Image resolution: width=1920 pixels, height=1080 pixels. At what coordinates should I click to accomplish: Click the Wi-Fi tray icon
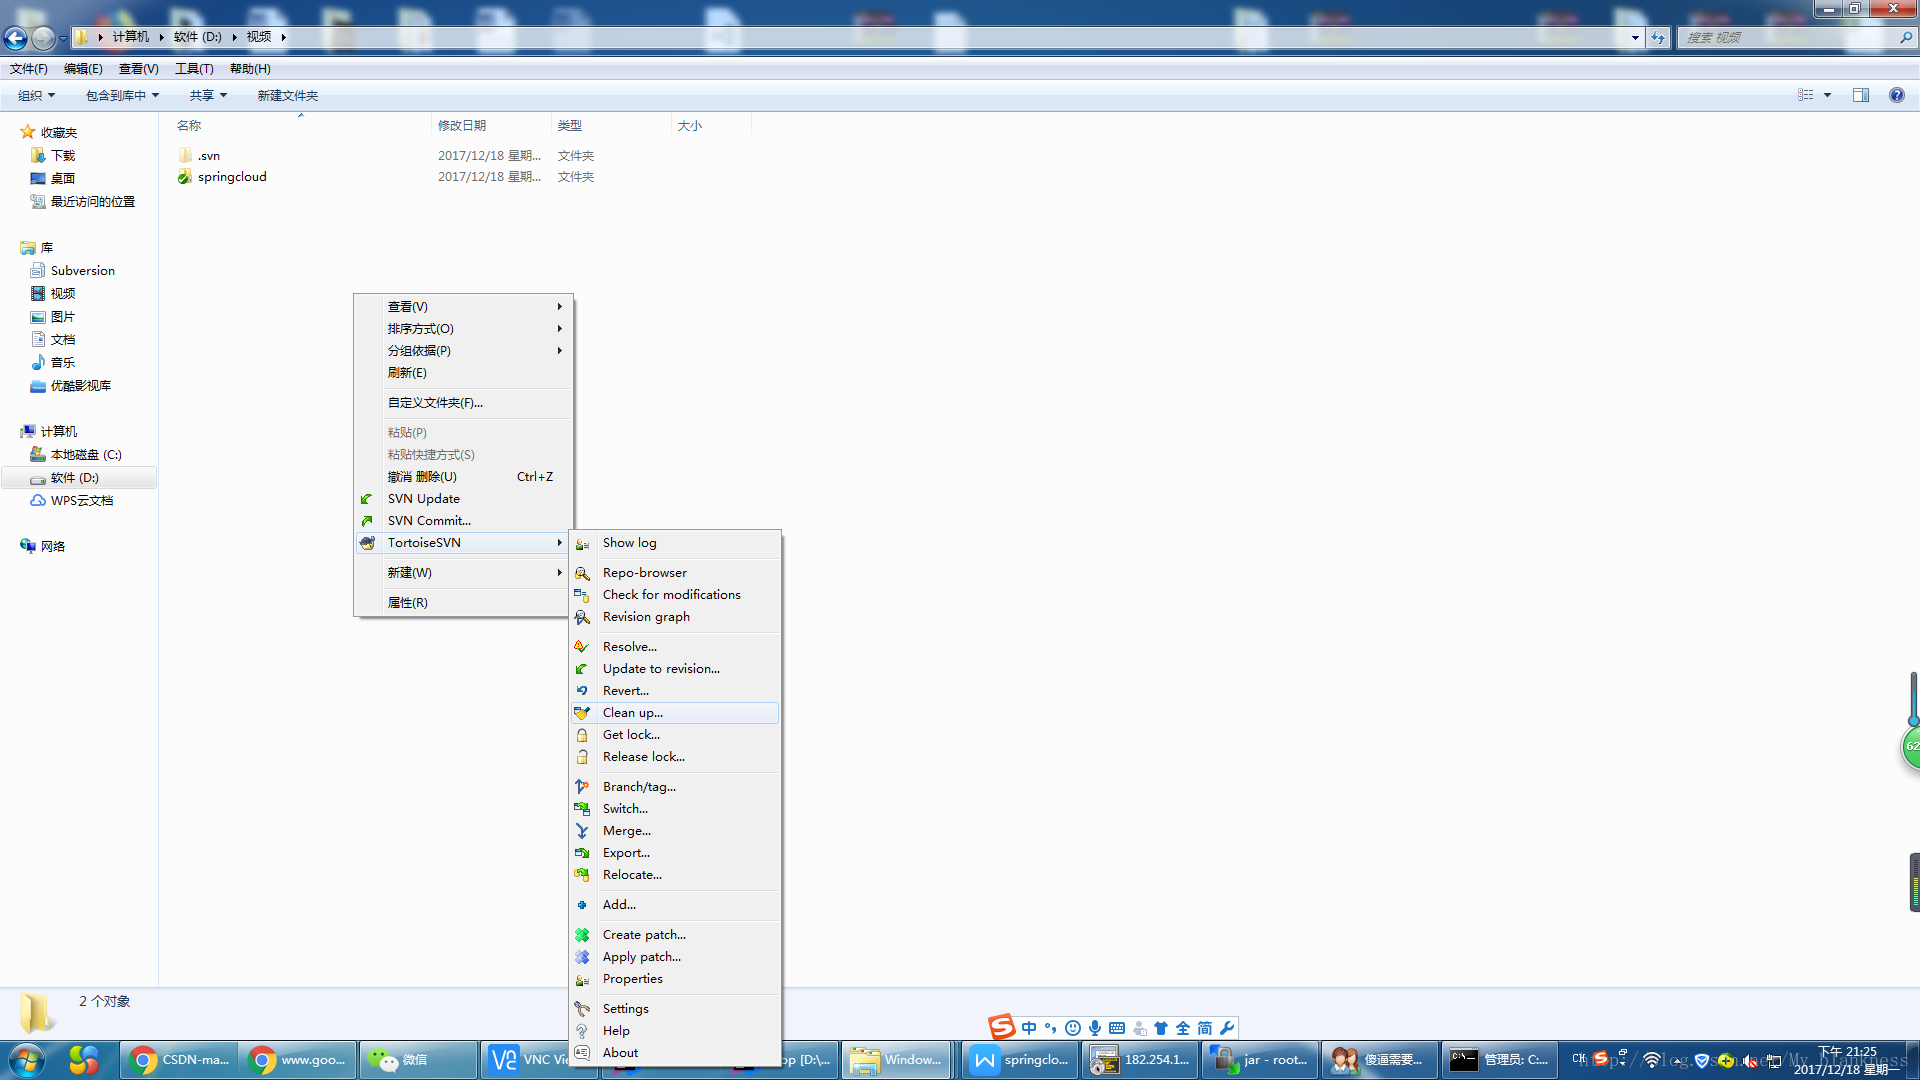pyautogui.click(x=1652, y=1060)
